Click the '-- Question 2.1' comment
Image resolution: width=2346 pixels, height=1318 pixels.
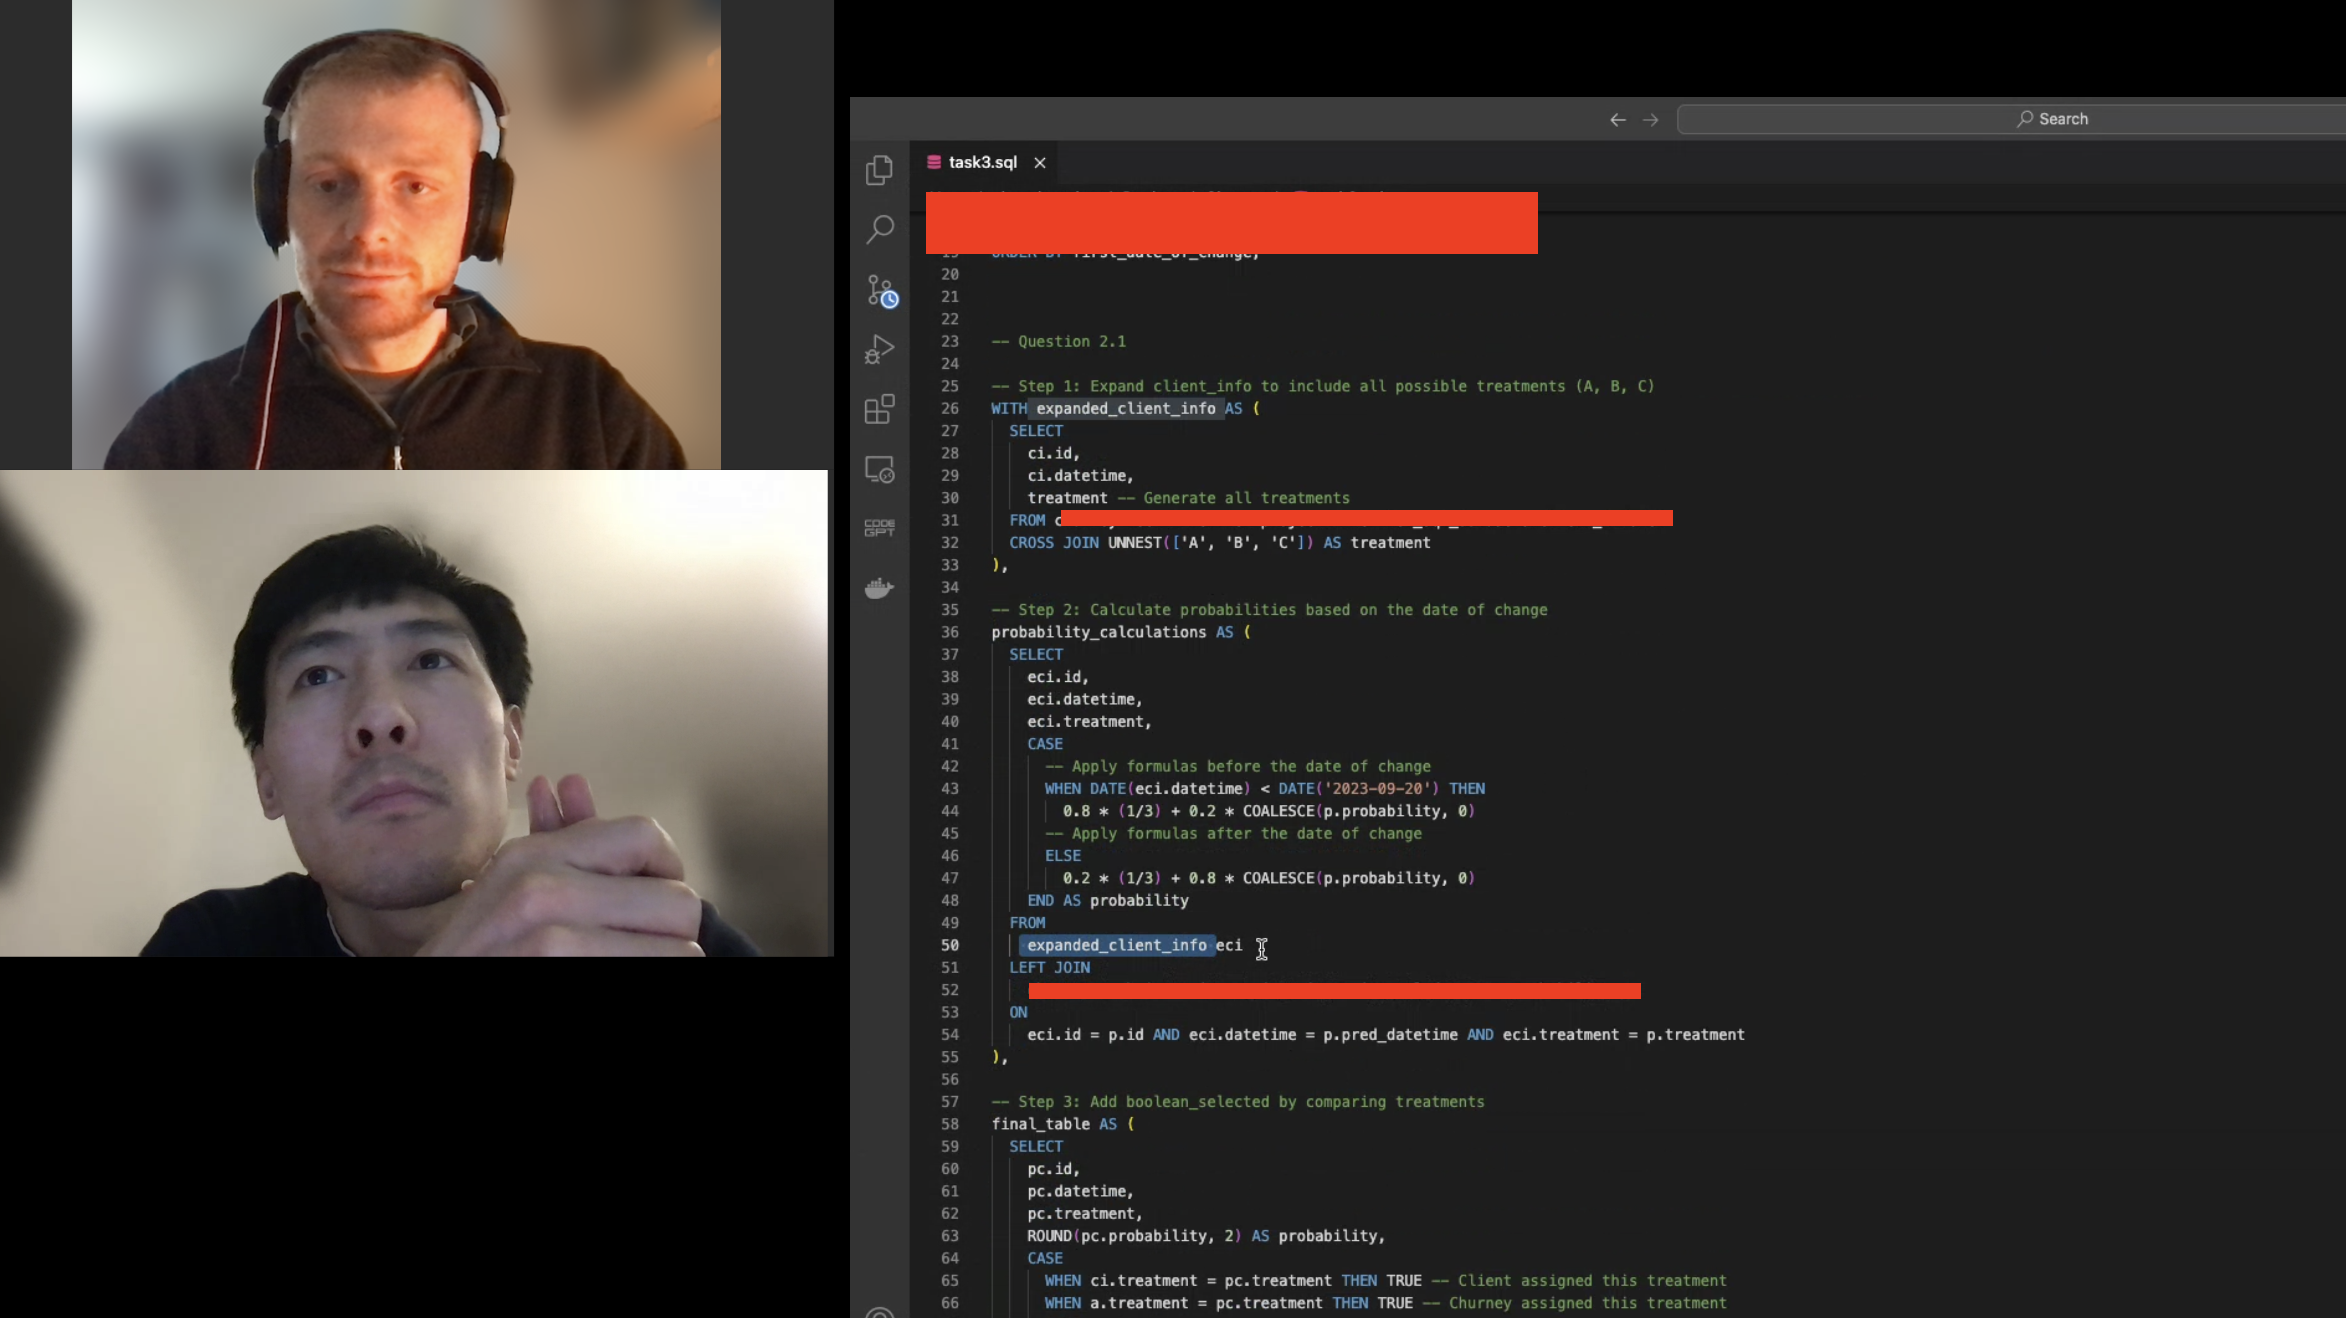[x=1058, y=341]
